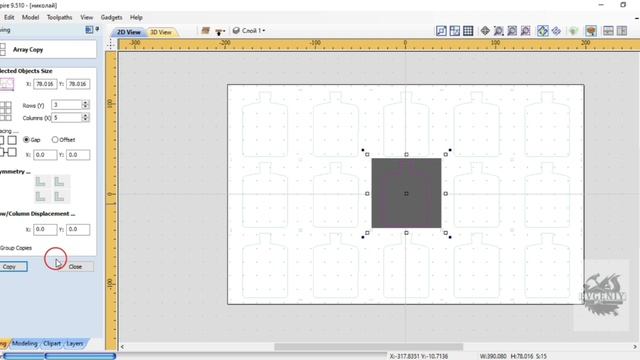
Task: Decrease Rows (Y) with the down arrow
Action: (x=85, y=107)
